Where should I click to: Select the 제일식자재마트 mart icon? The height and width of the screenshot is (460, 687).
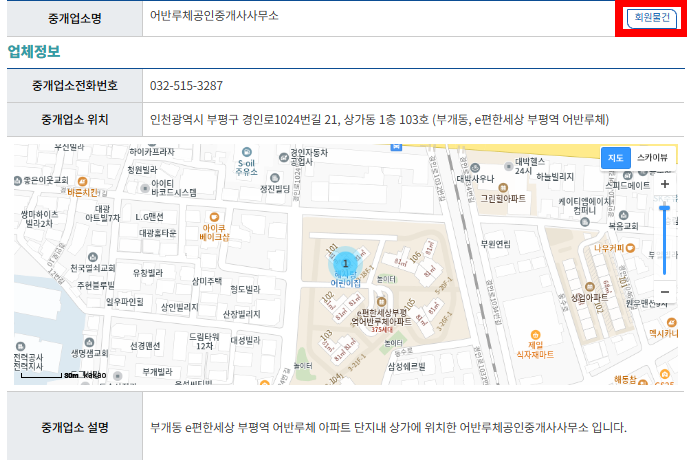[535, 335]
